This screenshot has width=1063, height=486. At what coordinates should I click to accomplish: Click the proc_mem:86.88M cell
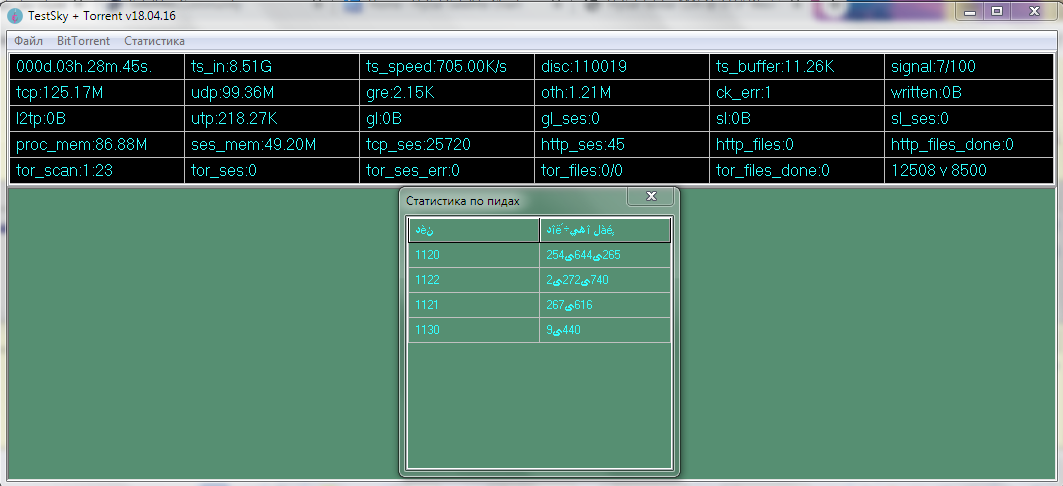click(x=96, y=144)
